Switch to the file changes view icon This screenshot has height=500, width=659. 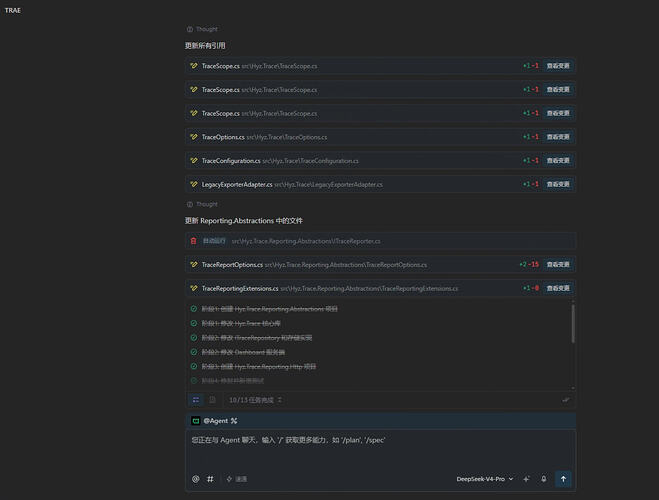coord(212,400)
